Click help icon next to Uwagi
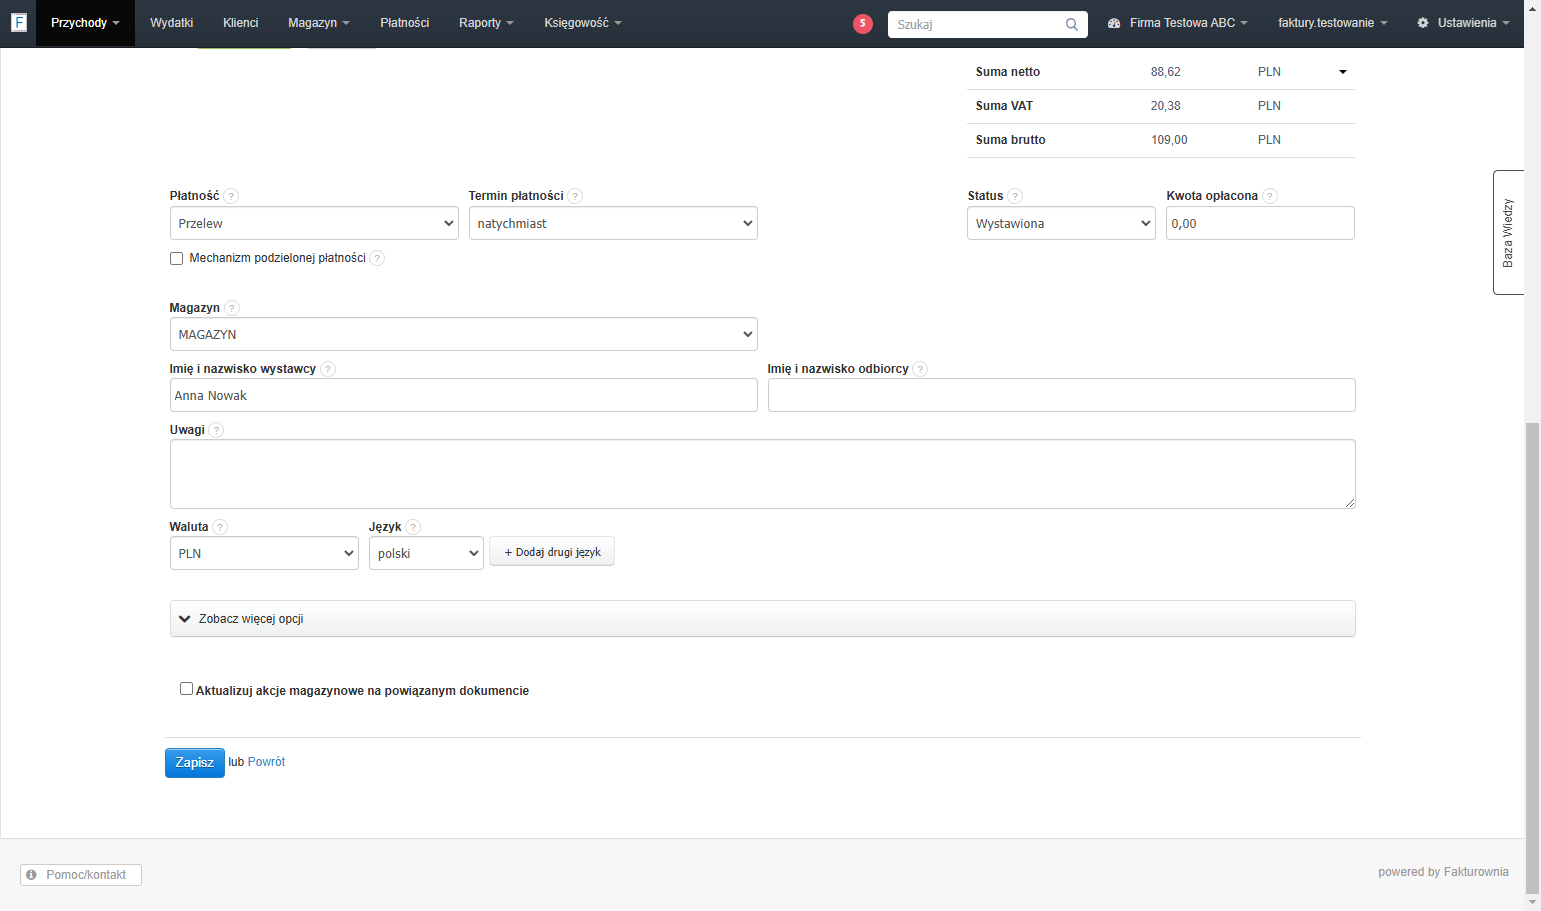The height and width of the screenshot is (911, 1541). click(x=216, y=430)
